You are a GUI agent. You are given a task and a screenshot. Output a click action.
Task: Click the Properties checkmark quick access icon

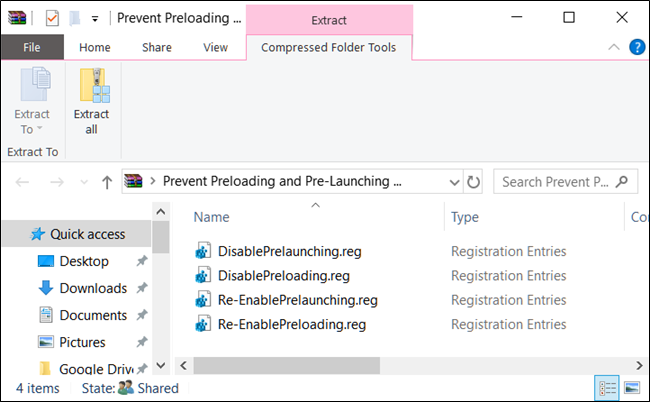(52, 17)
